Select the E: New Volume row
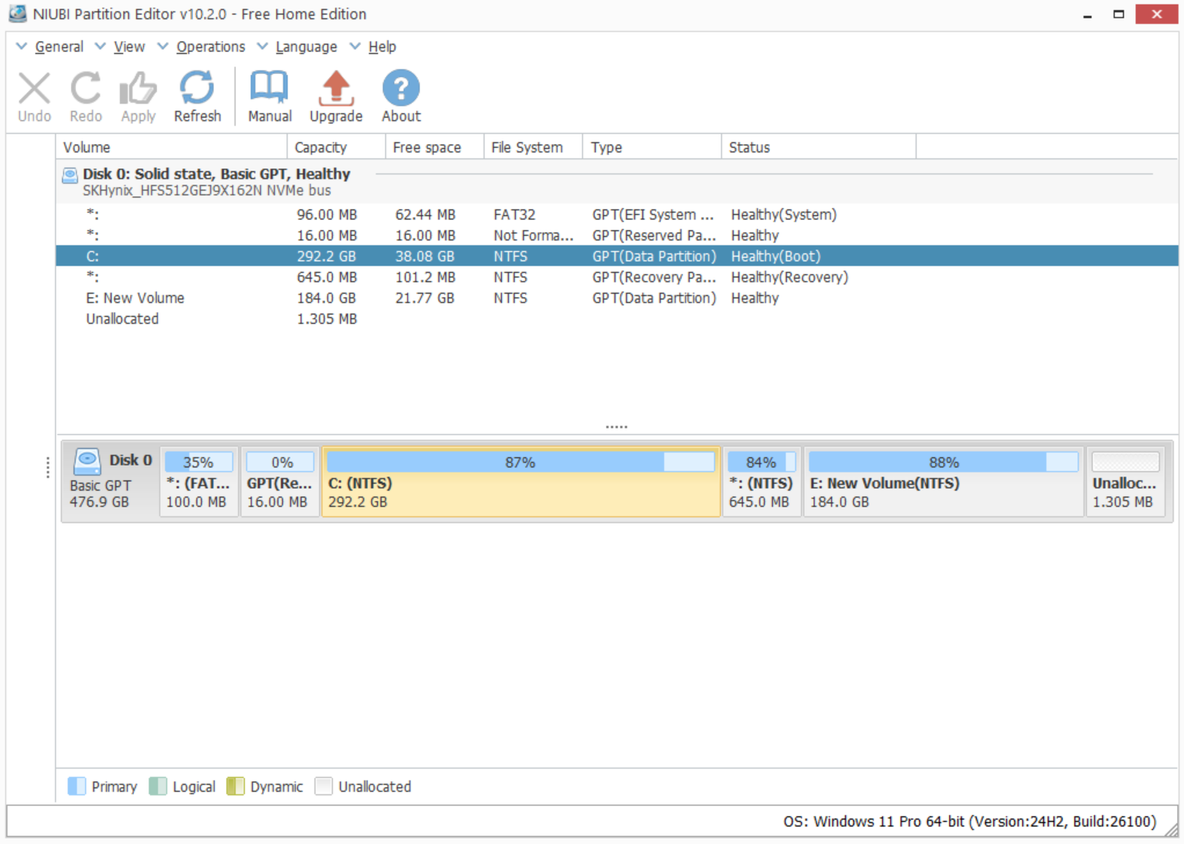The width and height of the screenshot is (1184, 844). (x=617, y=298)
